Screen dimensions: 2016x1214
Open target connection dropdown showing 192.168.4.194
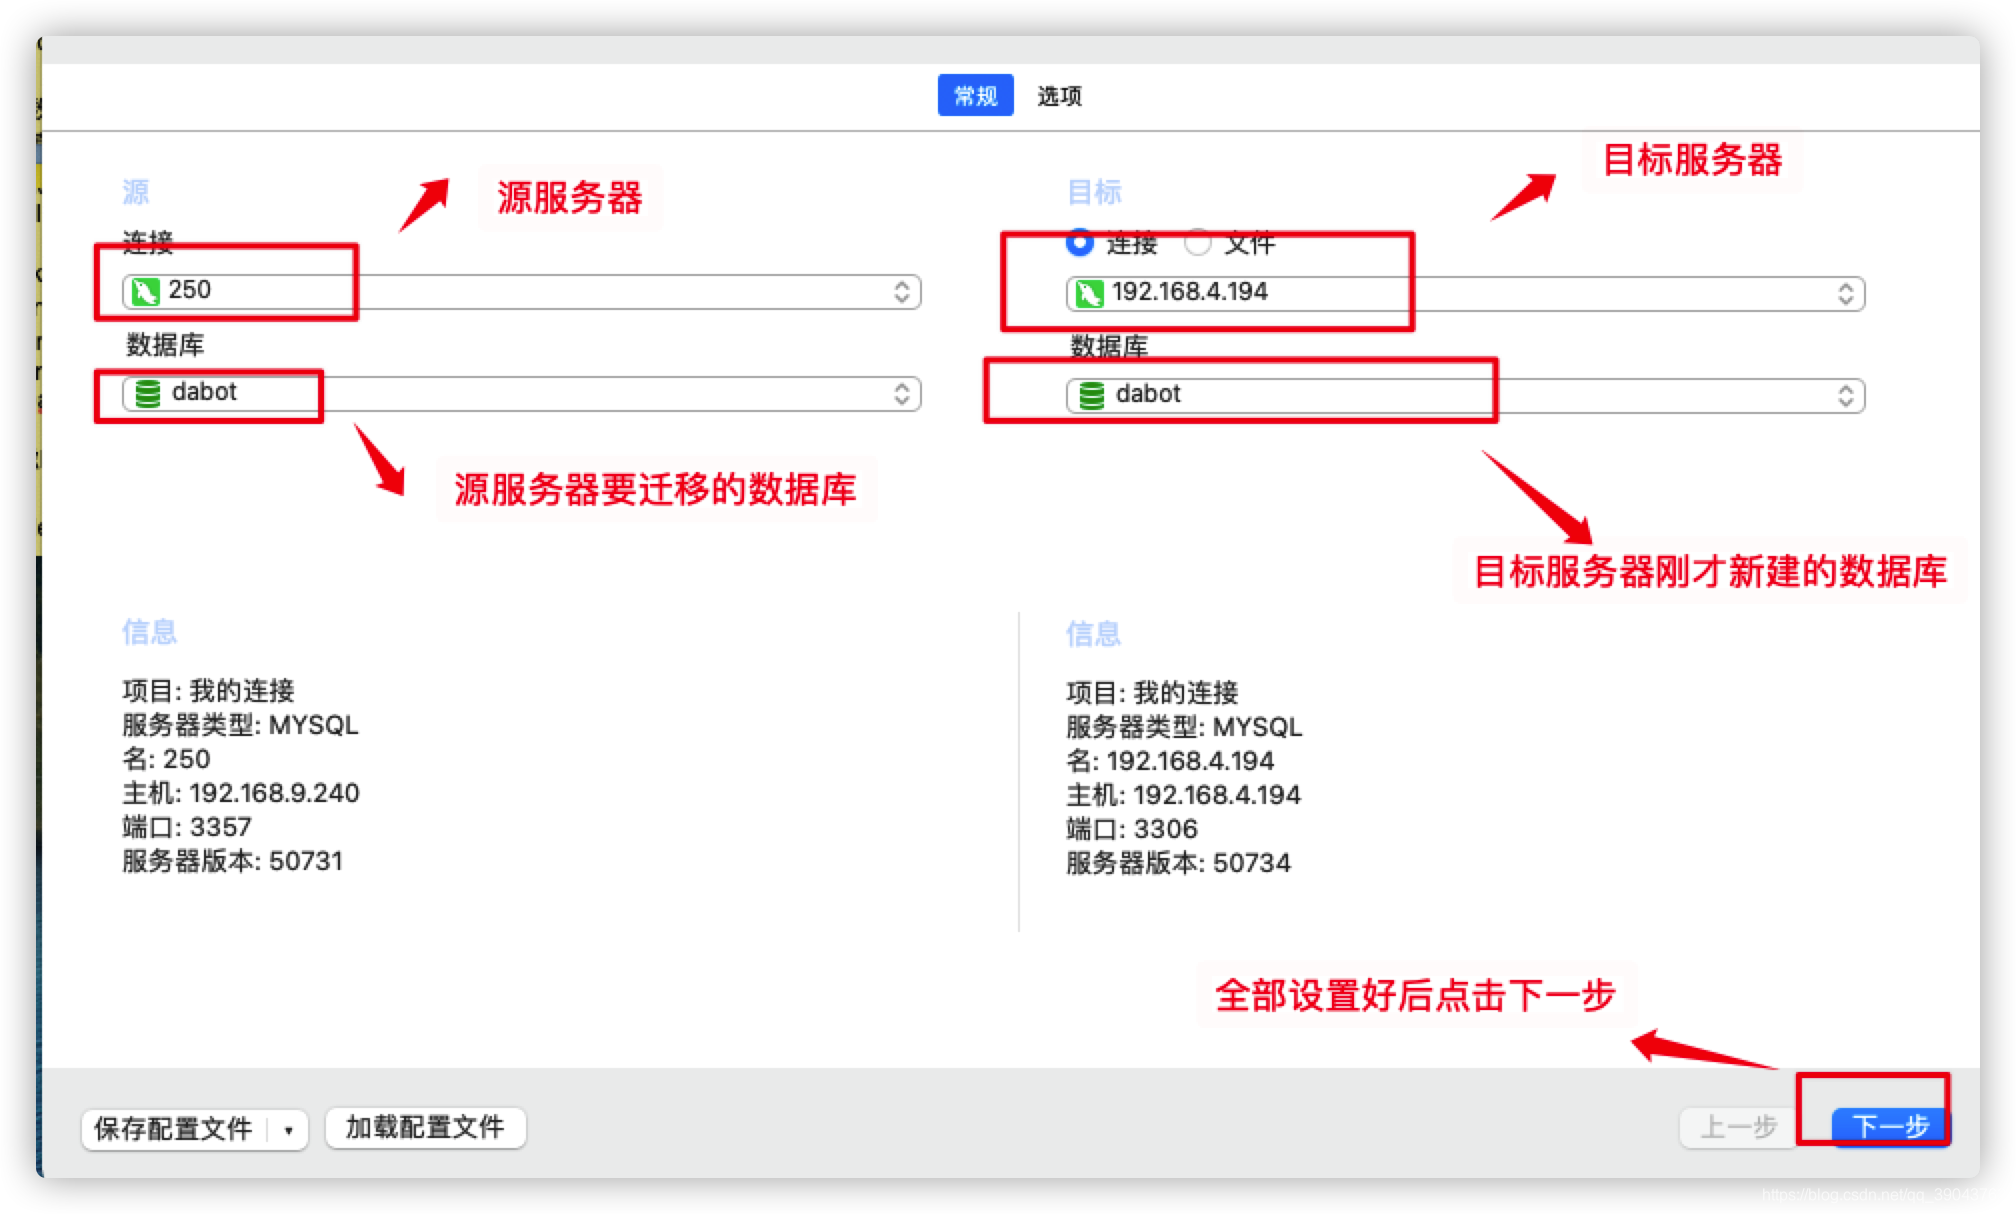[1465, 293]
